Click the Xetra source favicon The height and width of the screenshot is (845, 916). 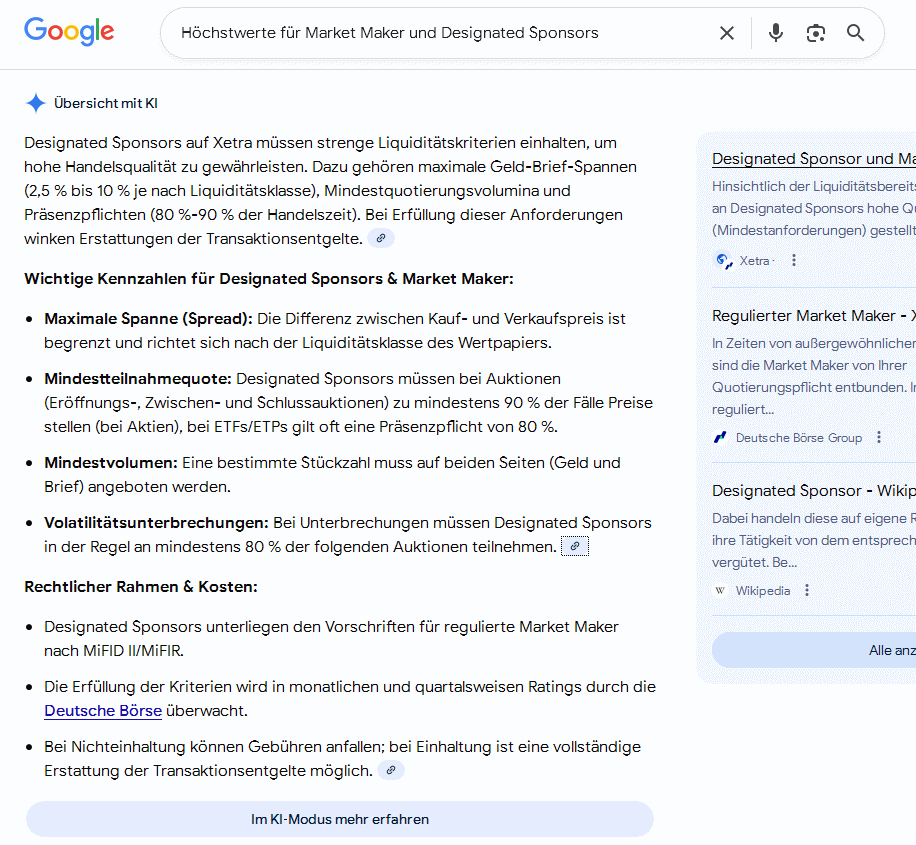point(724,261)
